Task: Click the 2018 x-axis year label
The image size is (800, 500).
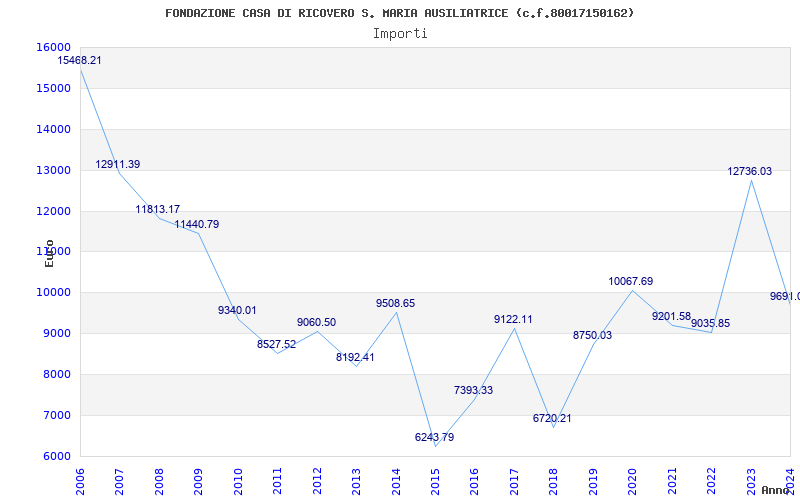Action: coord(554,482)
